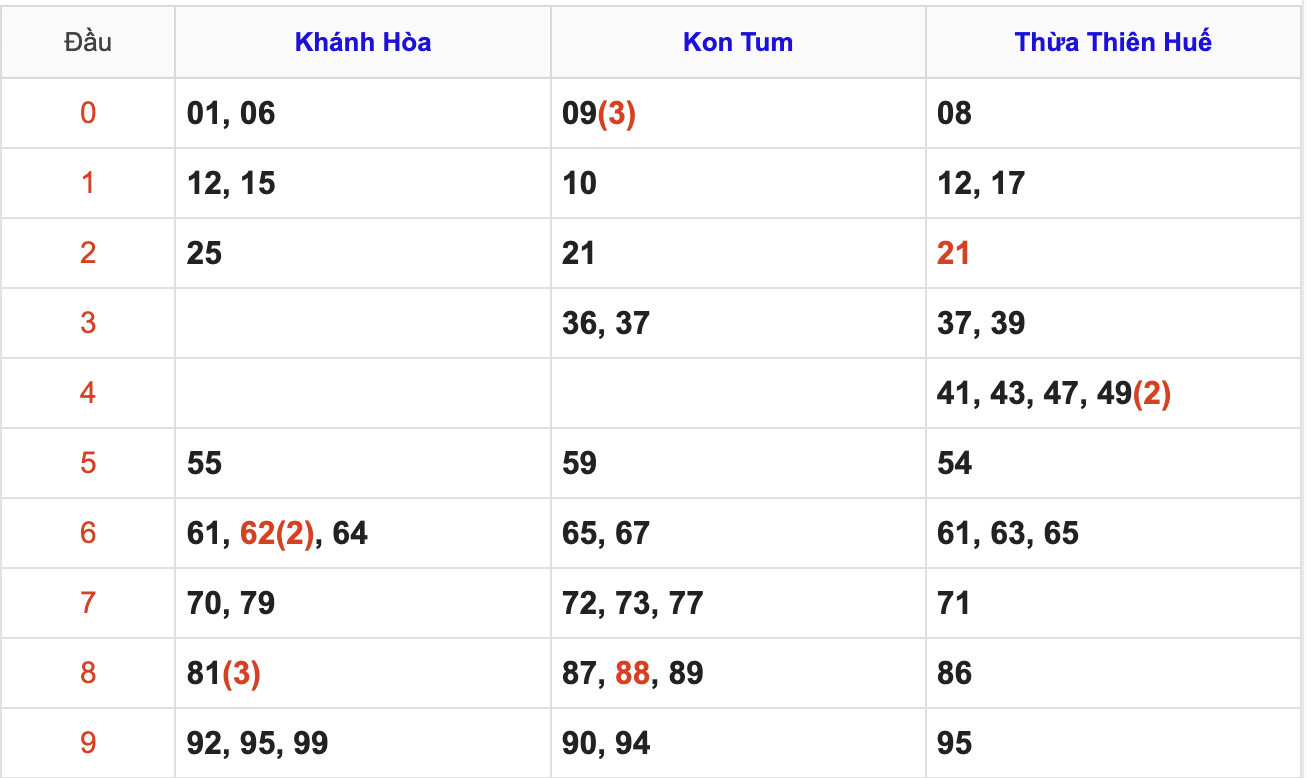Select the head digit 9 row label
This screenshot has height=778, width=1307.
(88, 743)
